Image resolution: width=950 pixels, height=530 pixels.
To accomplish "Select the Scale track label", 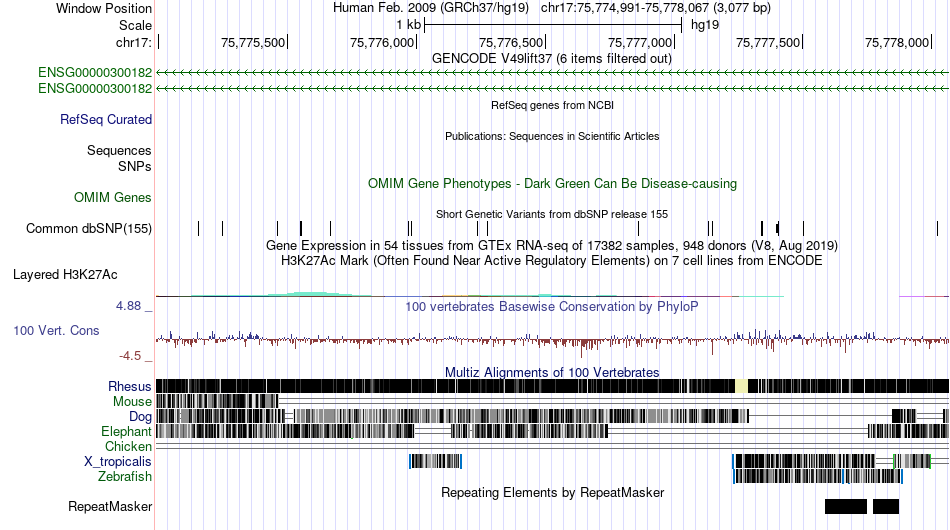I will click(135, 25).
